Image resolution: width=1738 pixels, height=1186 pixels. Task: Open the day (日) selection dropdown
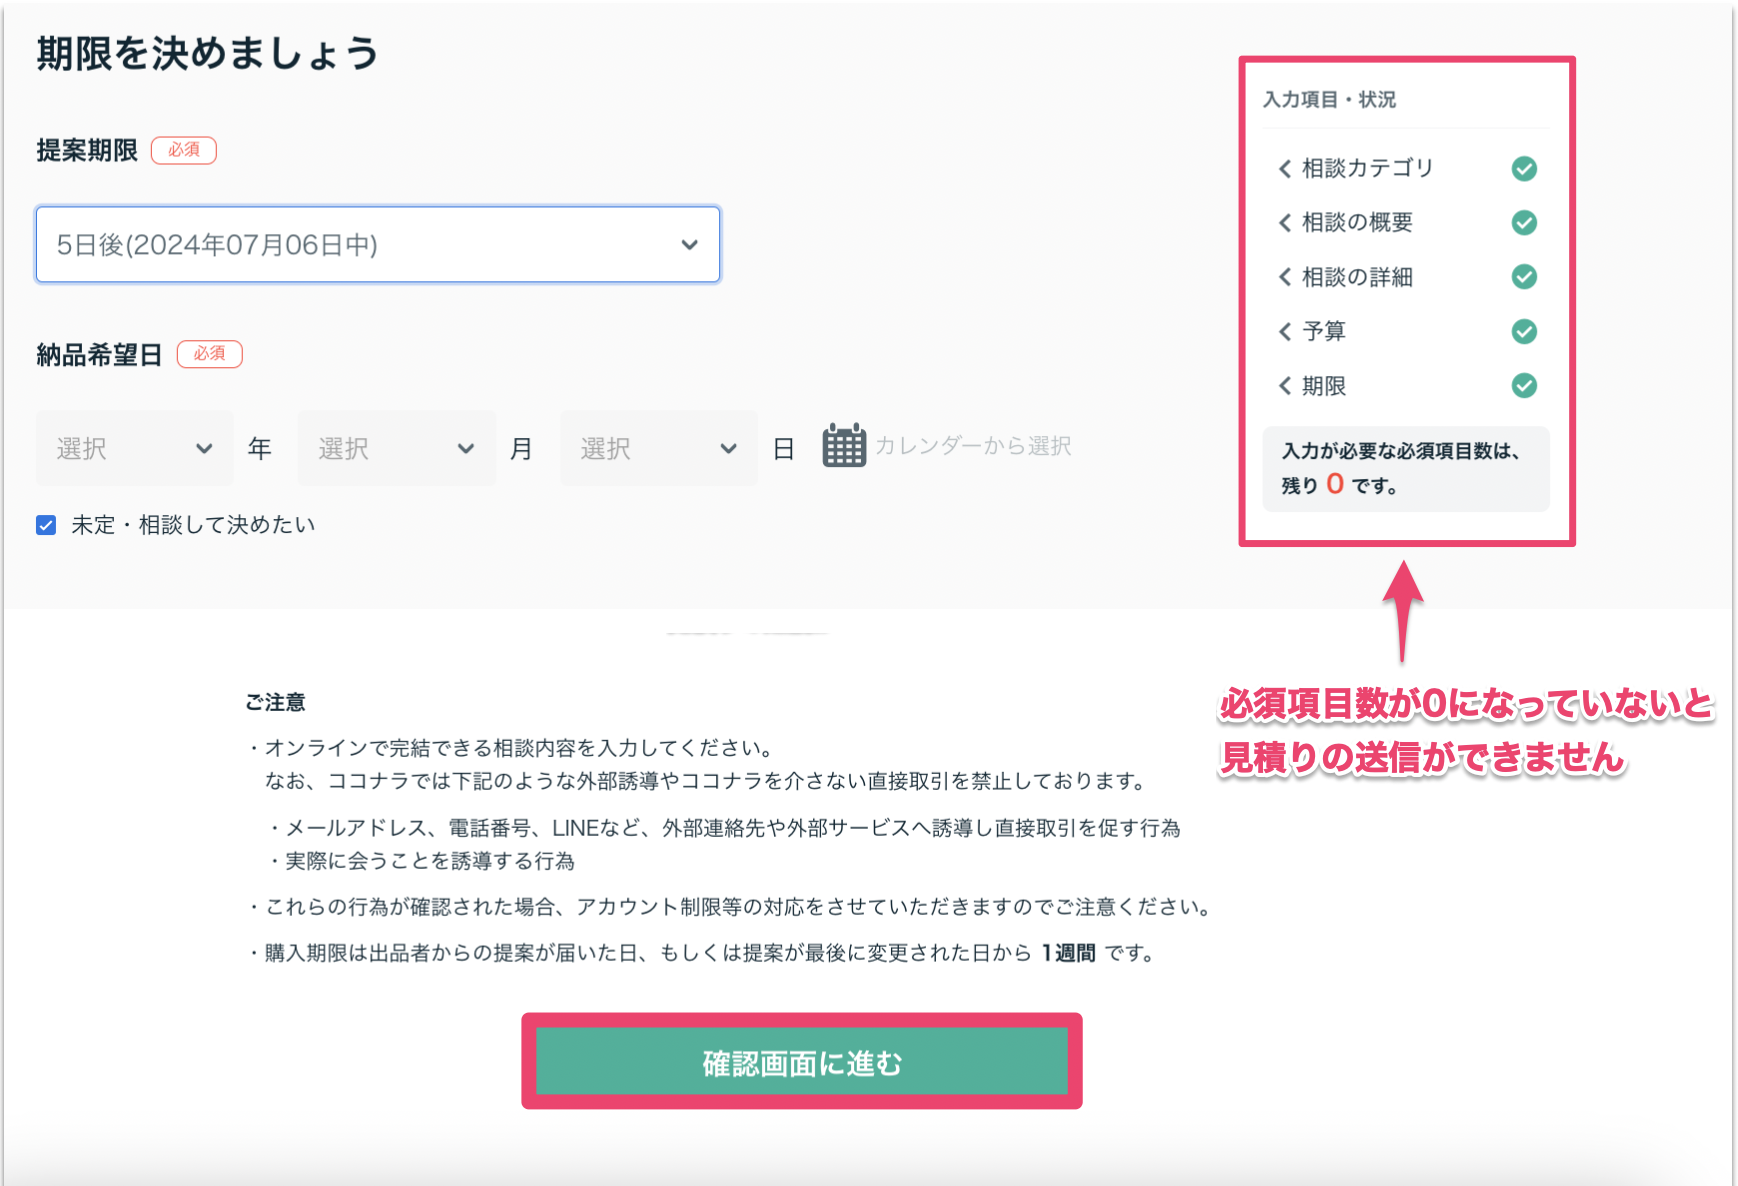coord(658,447)
